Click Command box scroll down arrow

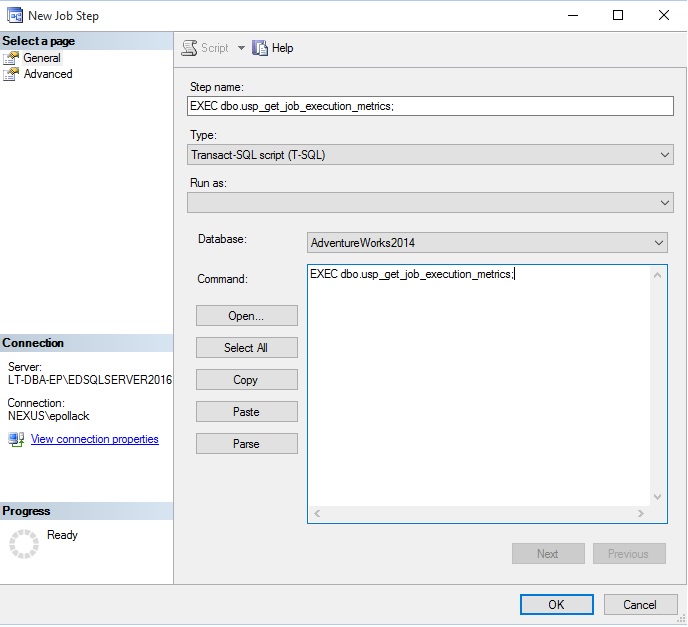point(657,497)
